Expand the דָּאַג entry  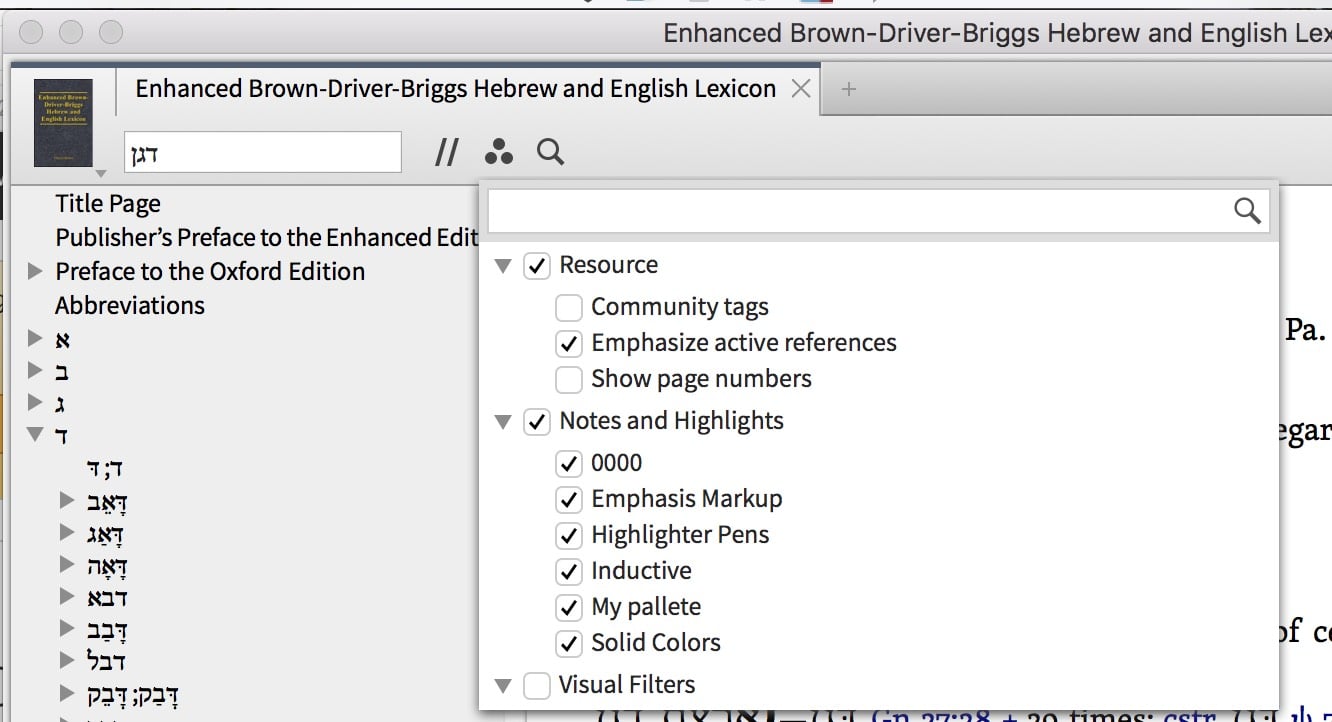point(67,531)
